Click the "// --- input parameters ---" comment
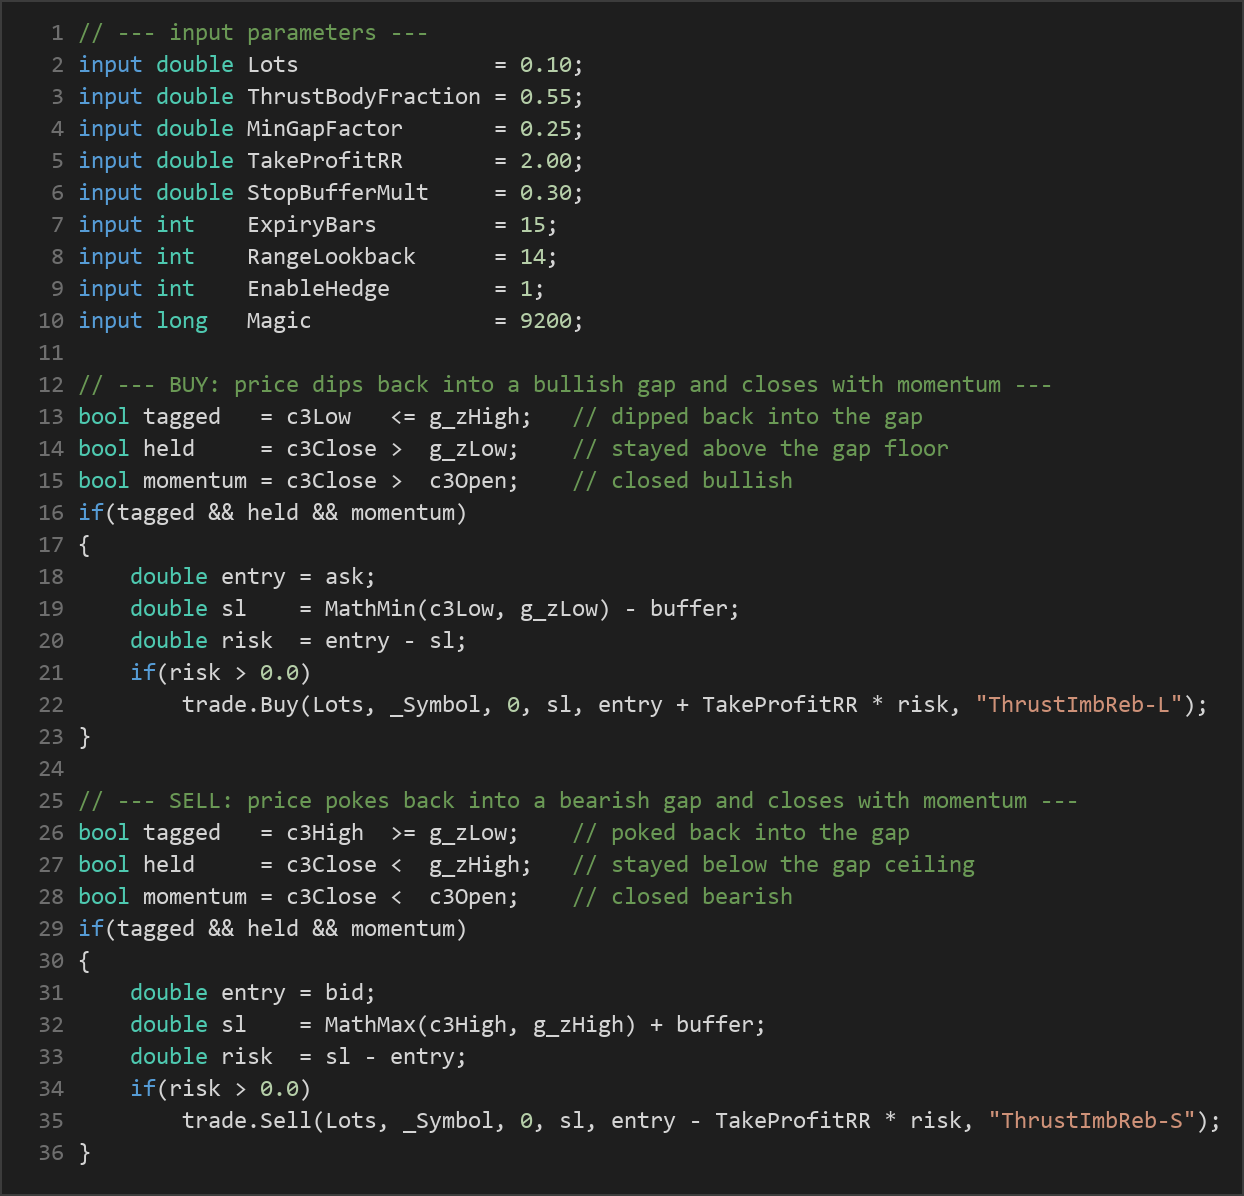Viewport: 1244px width, 1196px height. (x=253, y=33)
